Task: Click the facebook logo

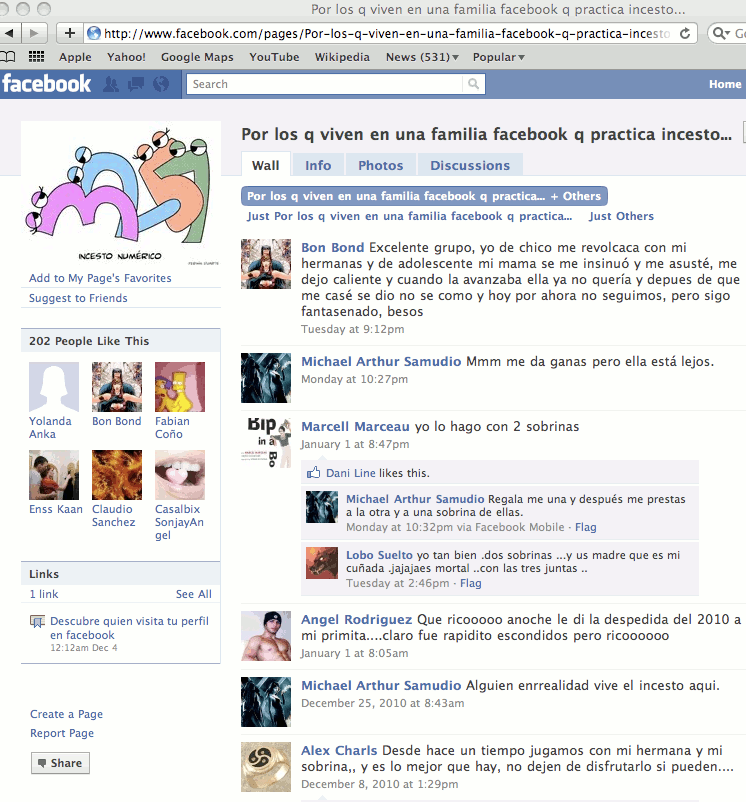Action: tap(47, 84)
